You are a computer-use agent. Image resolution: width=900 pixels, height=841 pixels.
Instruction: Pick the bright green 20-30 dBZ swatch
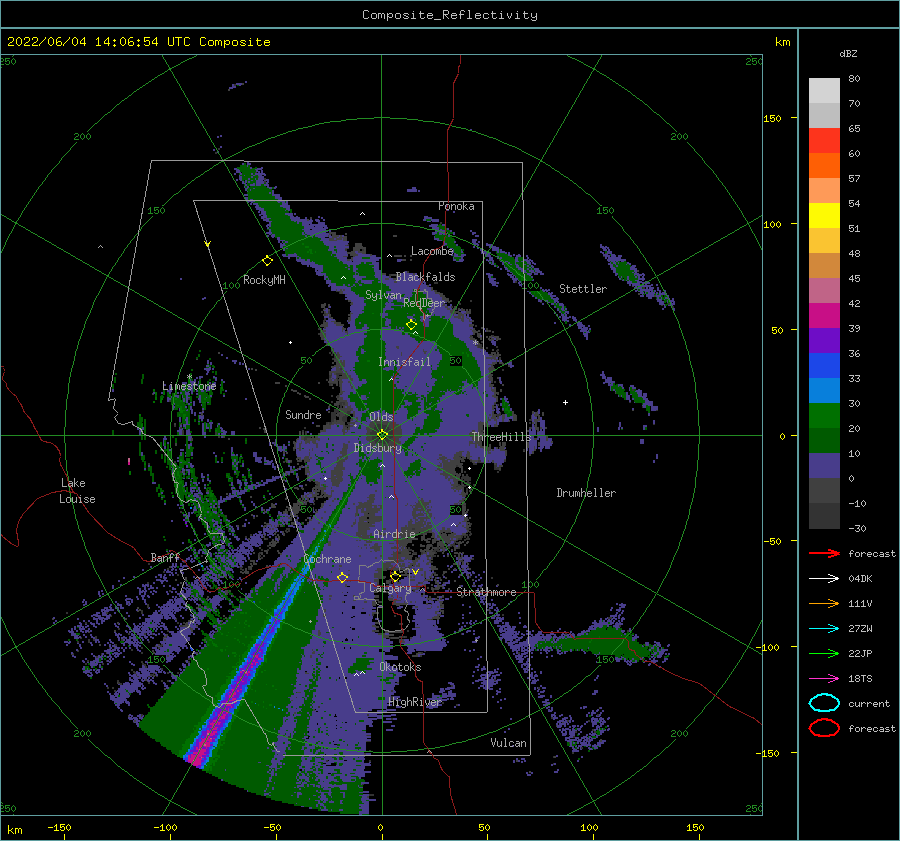pyautogui.click(x=824, y=416)
